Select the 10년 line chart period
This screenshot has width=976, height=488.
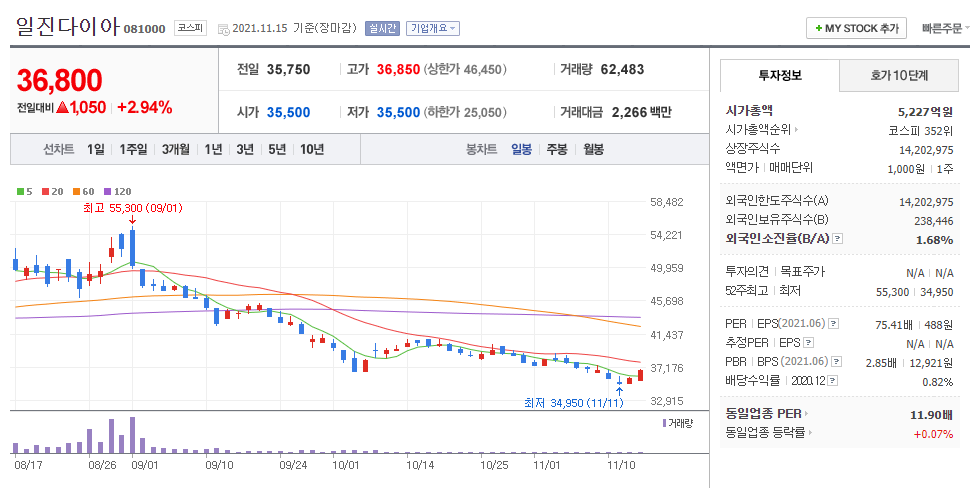(x=312, y=149)
